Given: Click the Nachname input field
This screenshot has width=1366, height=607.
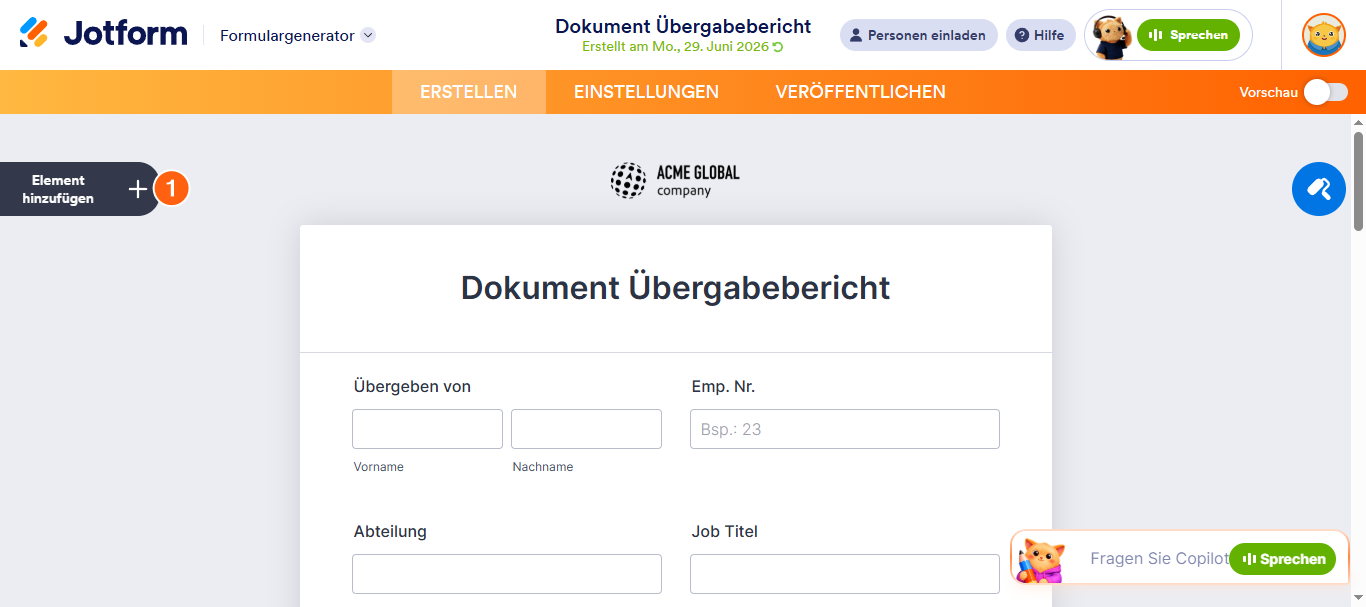Looking at the screenshot, I should click(586, 429).
